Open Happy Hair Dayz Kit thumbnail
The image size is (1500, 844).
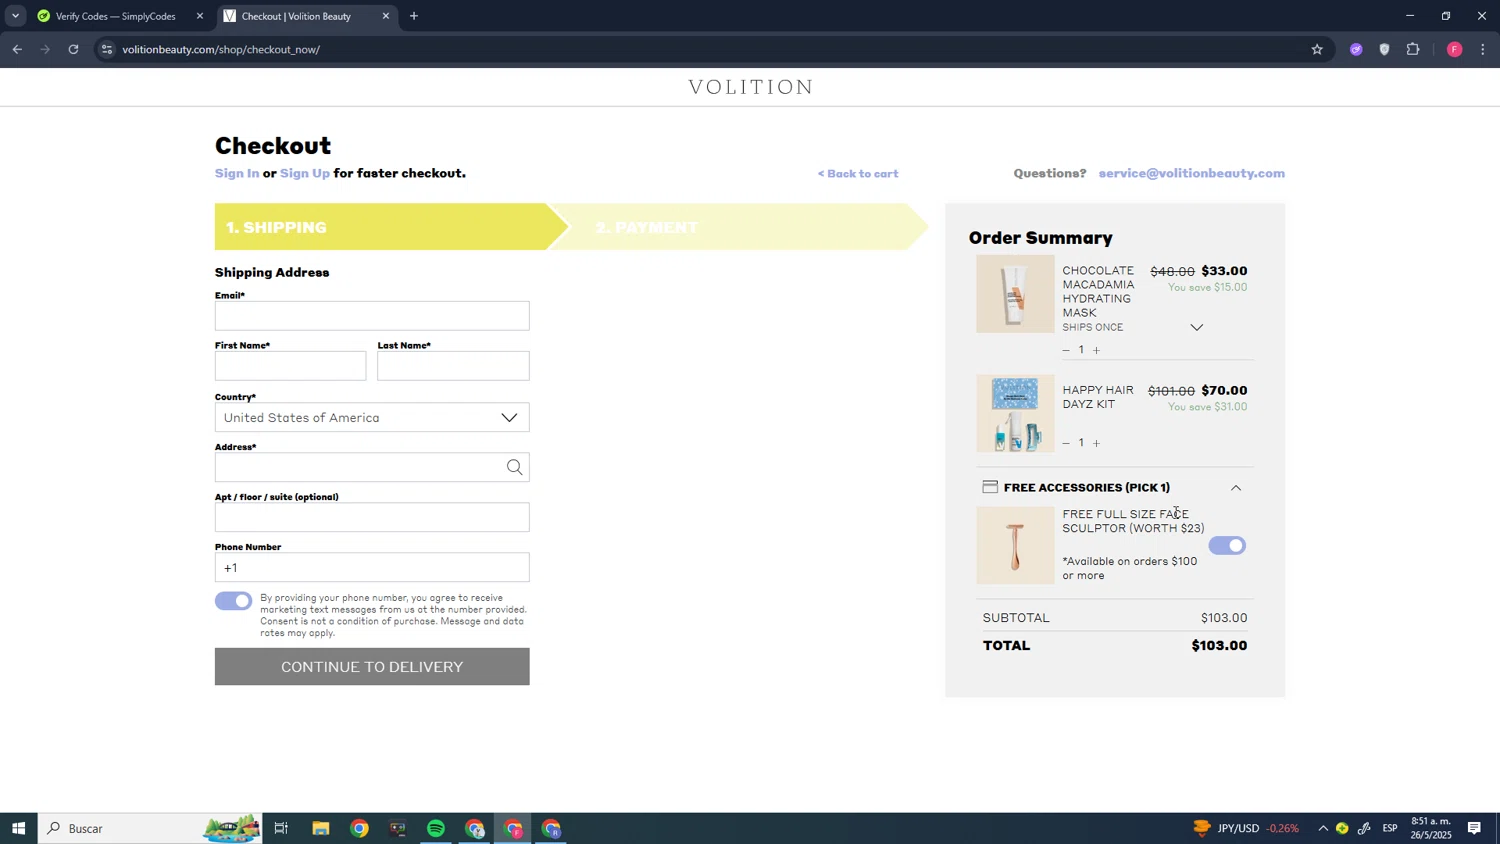click(1015, 413)
